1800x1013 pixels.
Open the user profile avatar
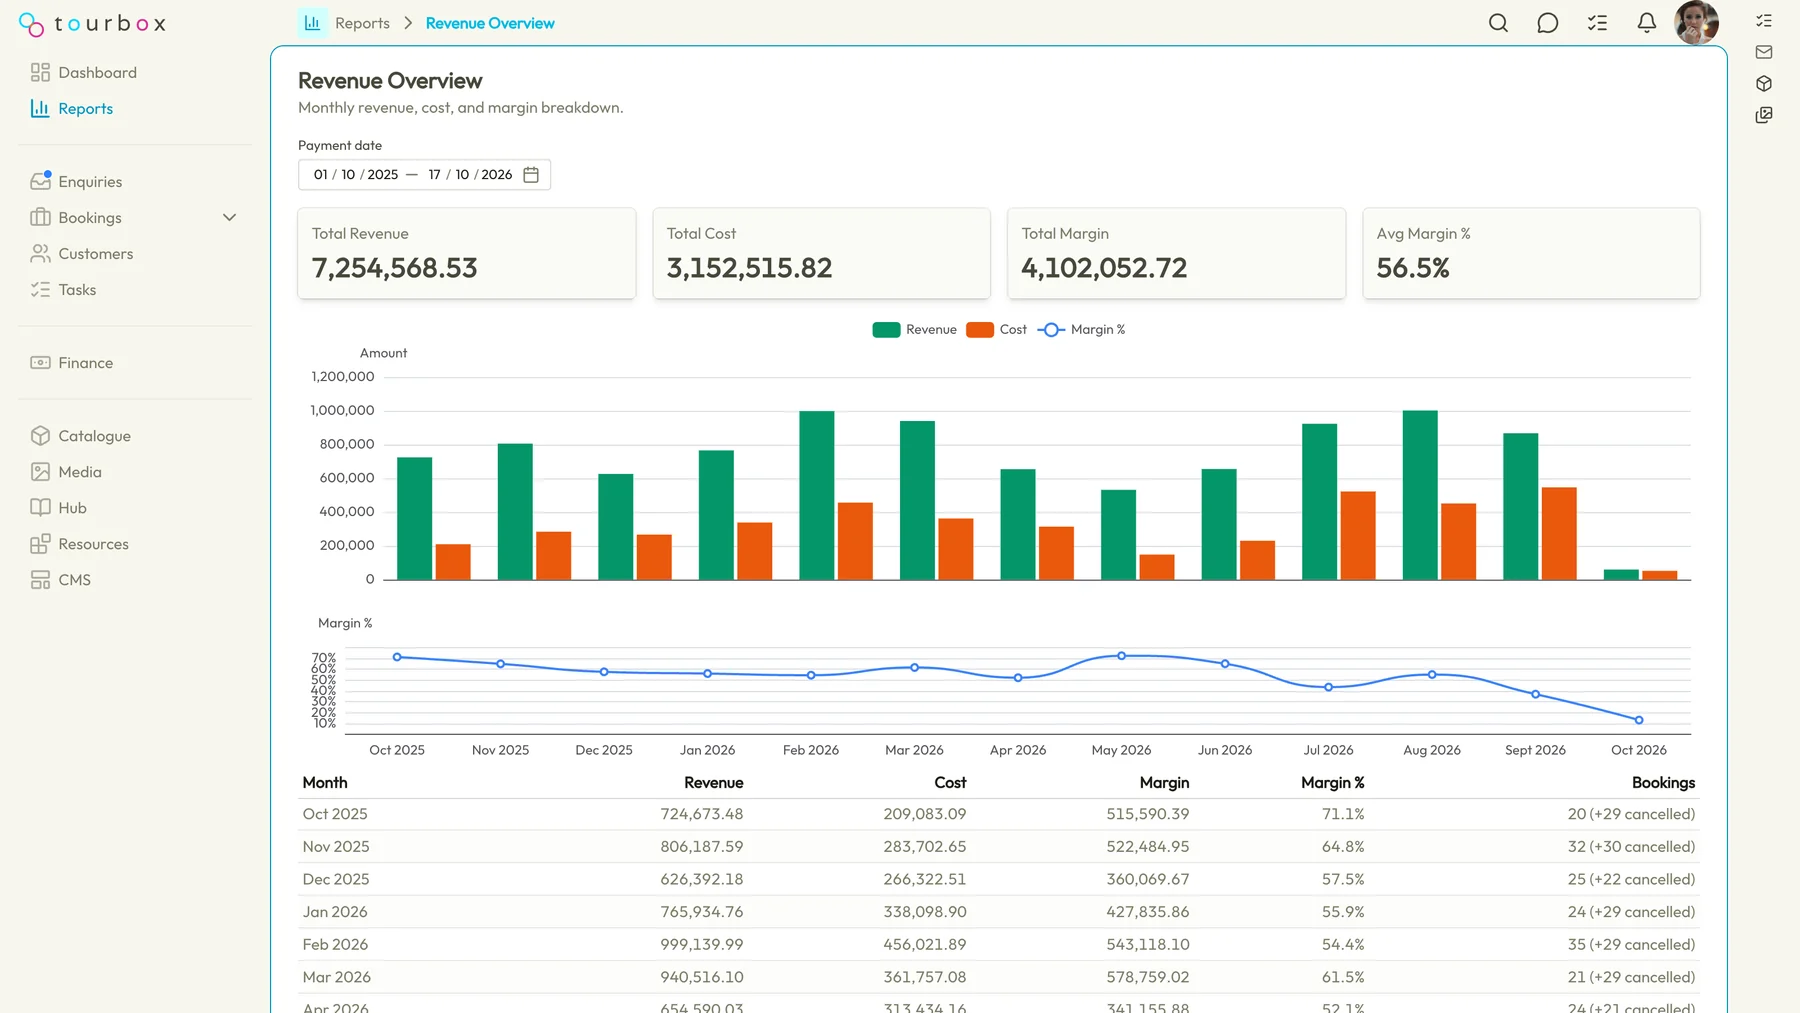coord(1696,23)
